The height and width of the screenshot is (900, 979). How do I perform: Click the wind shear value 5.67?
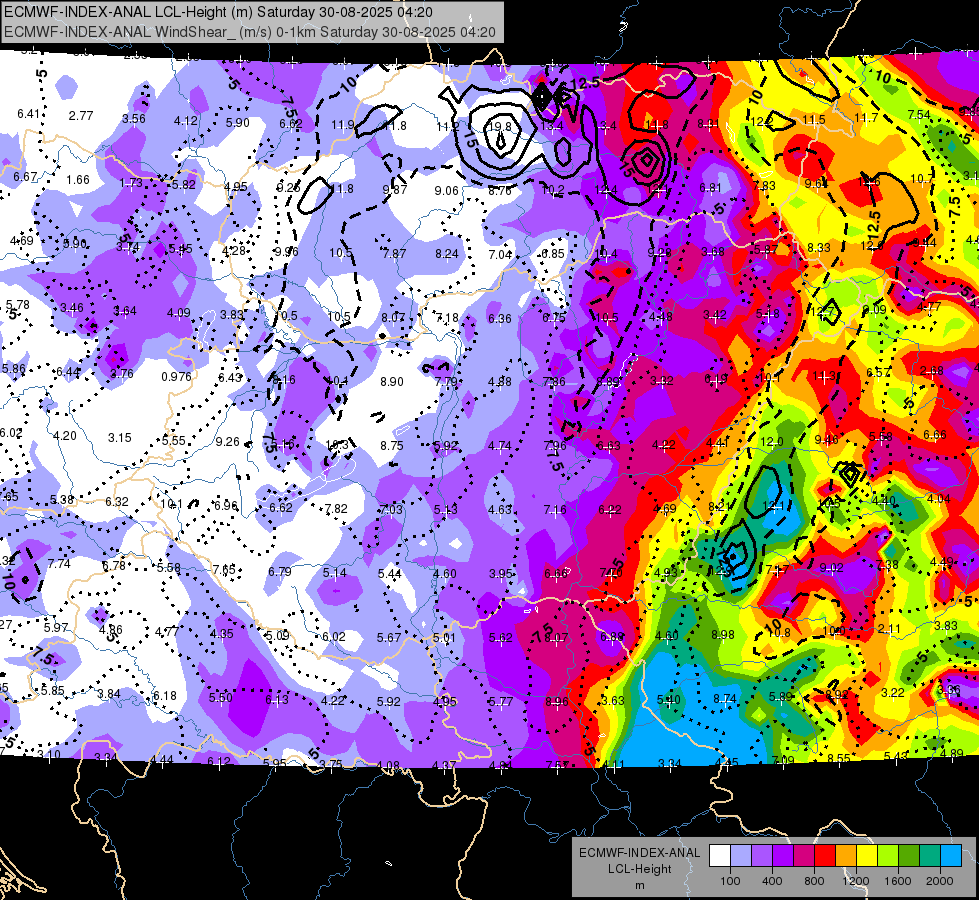(x=389, y=637)
